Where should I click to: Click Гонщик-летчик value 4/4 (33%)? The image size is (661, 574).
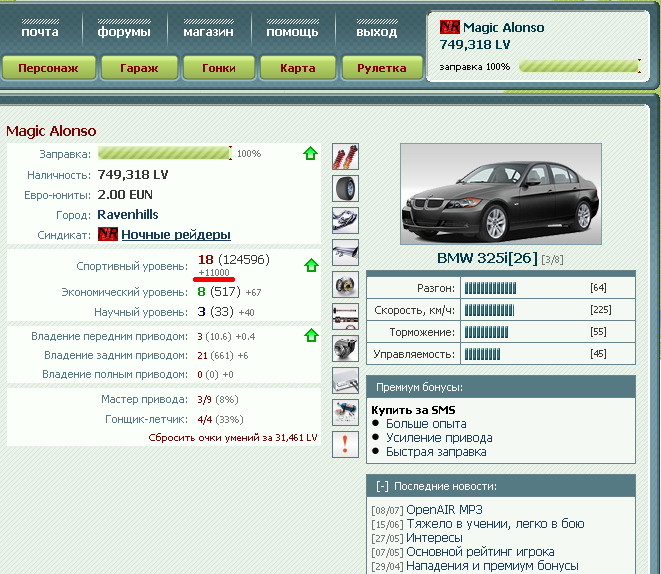[x=220, y=419]
